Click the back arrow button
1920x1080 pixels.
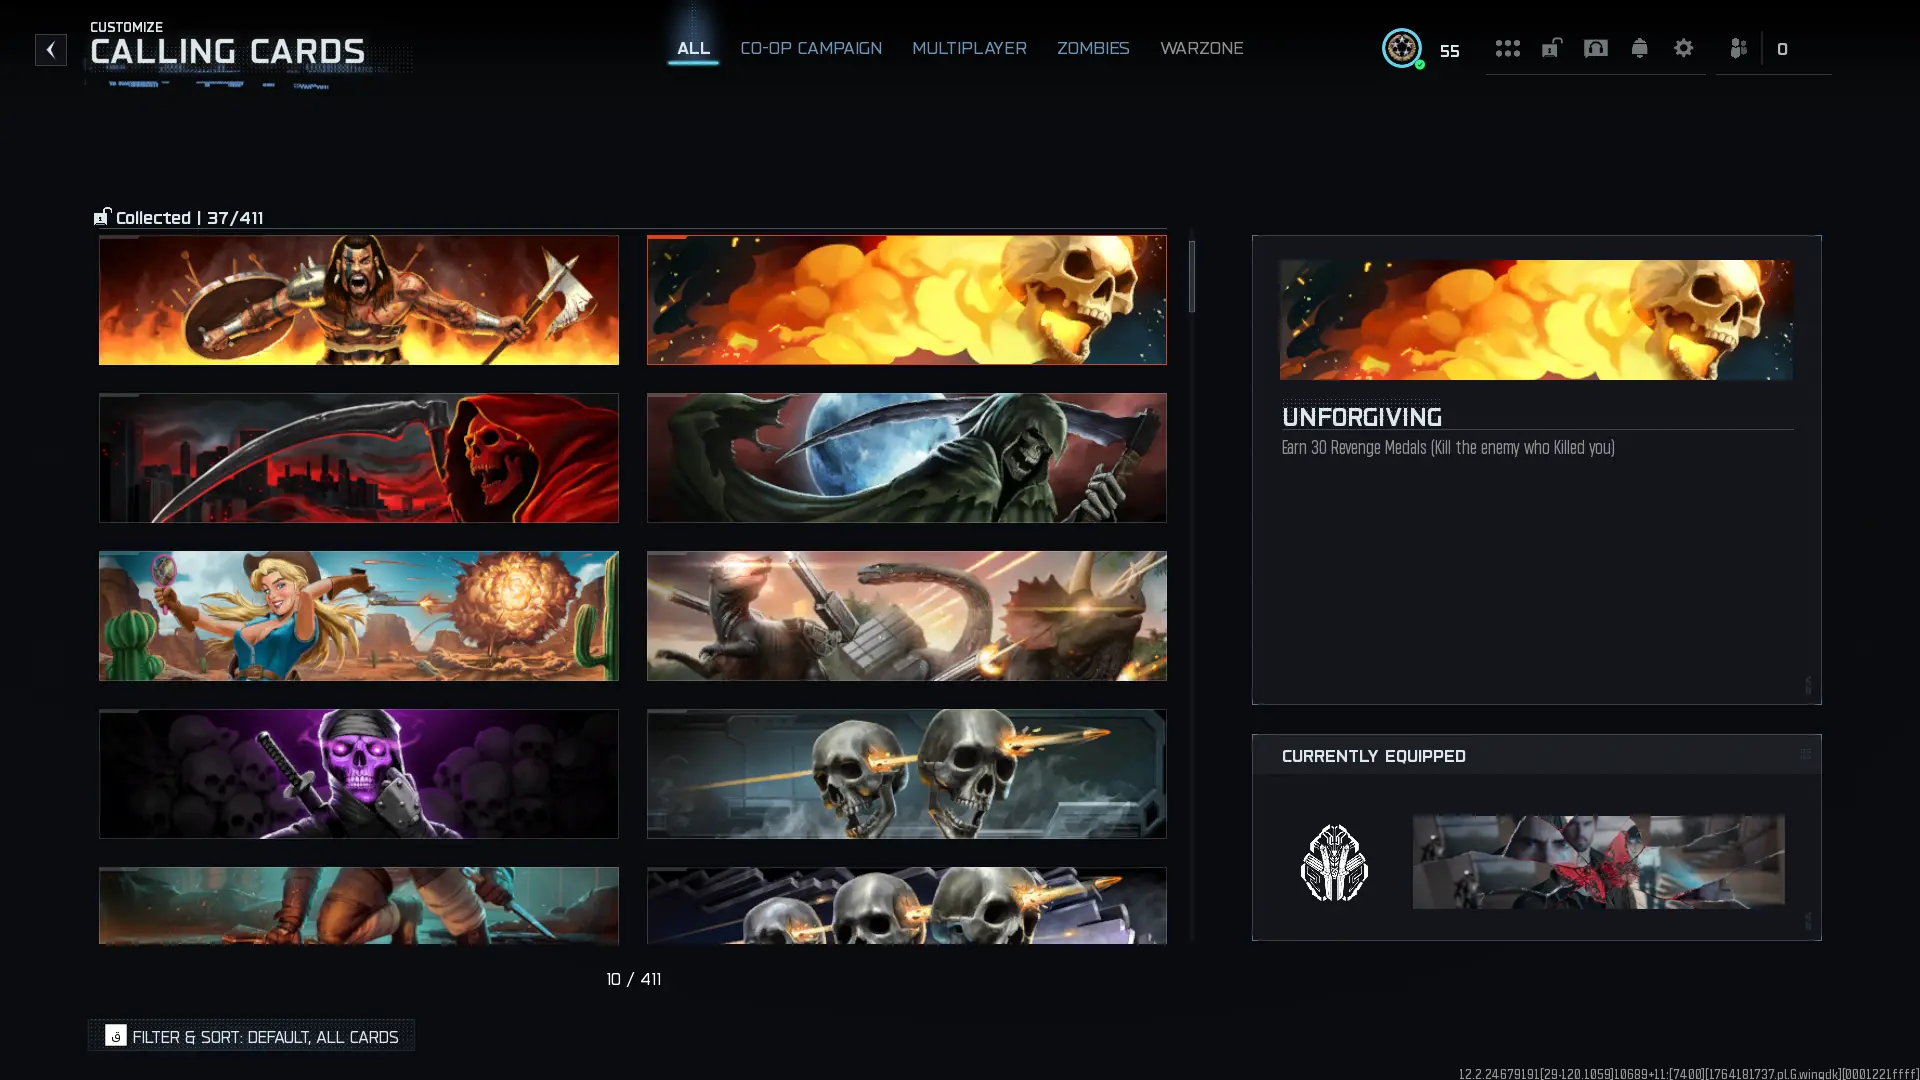pos(50,50)
